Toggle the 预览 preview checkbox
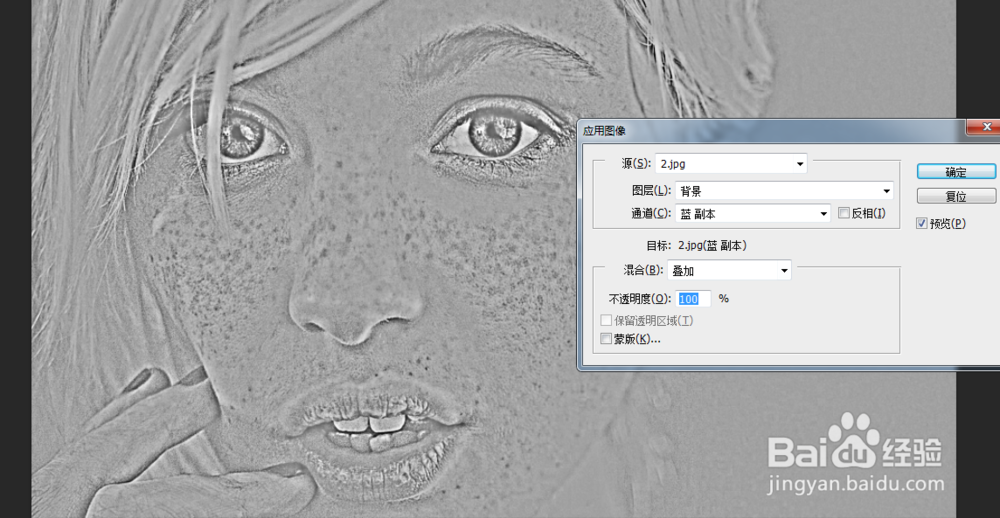Screen dimensions: 1000x518 [x=922, y=223]
